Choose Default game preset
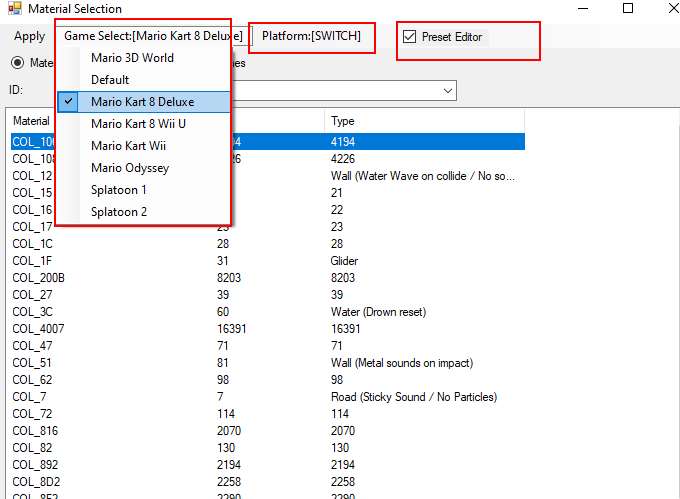The height and width of the screenshot is (499, 680). click(x=144, y=80)
